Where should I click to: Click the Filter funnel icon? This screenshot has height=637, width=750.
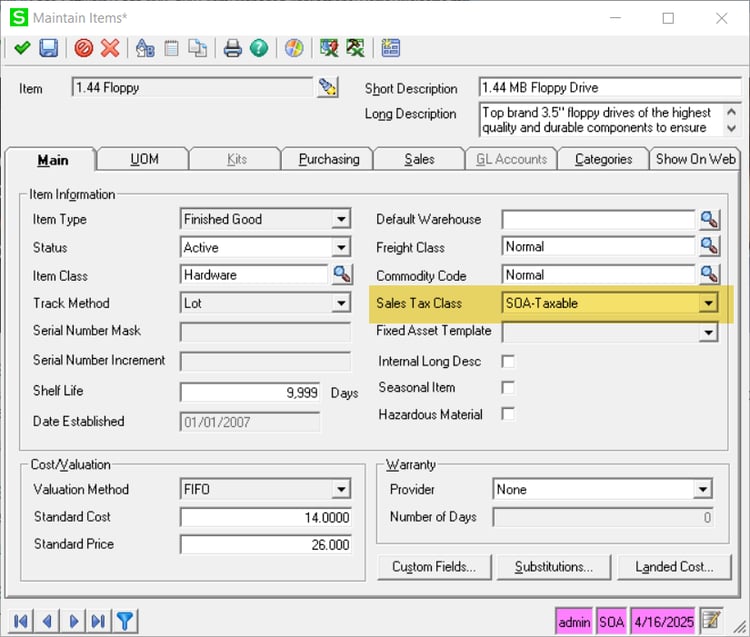[125, 621]
